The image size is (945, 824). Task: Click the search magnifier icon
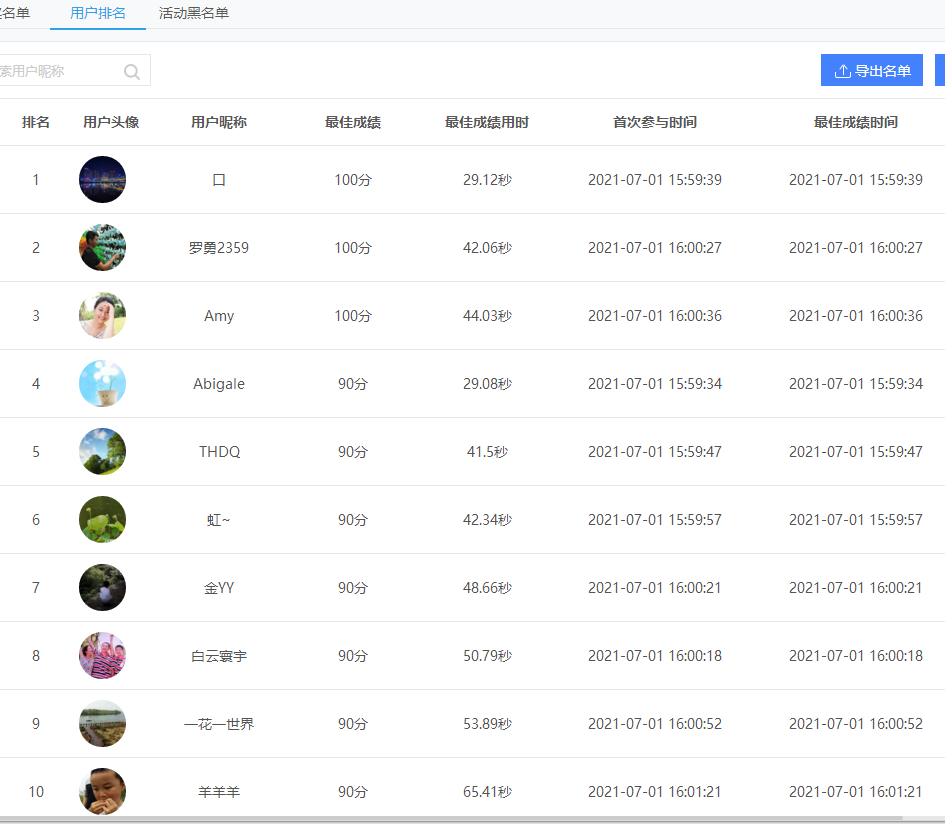pyautogui.click(x=132, y=71)
